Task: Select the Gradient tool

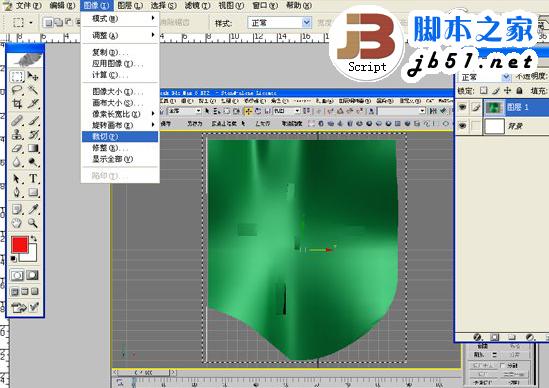Action: pos(33,148)
